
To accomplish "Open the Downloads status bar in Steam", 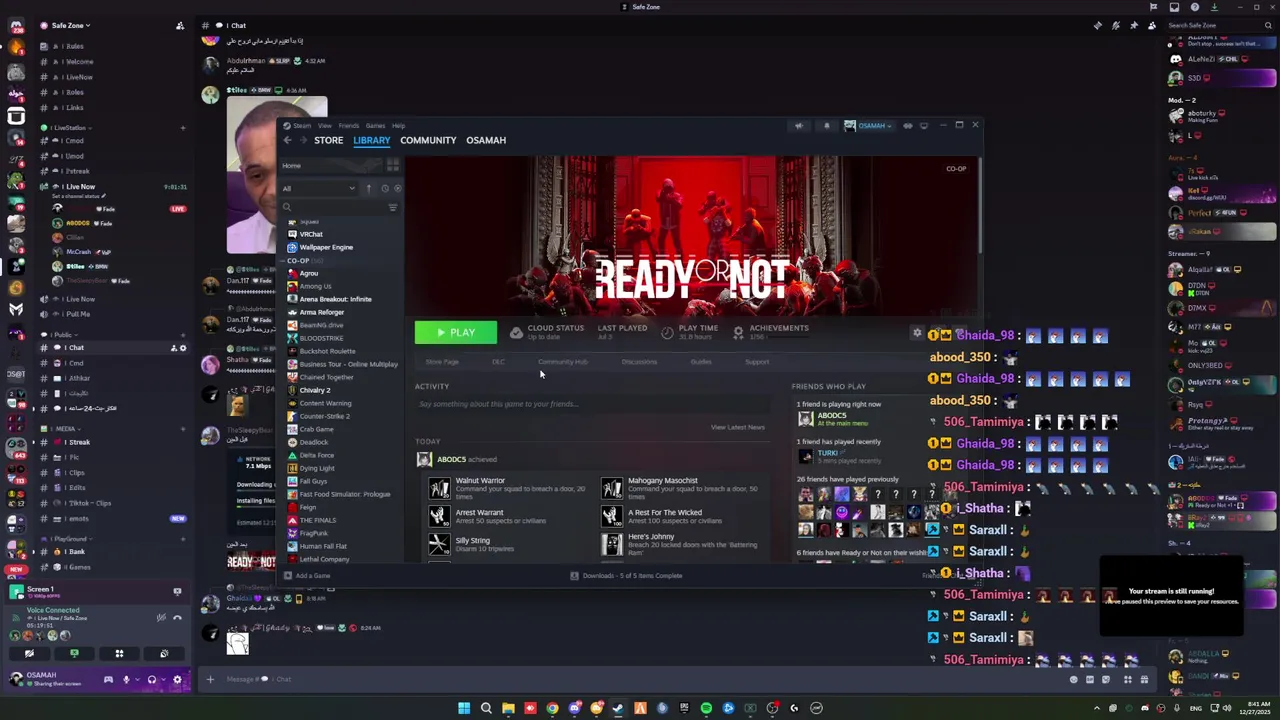I will [626, 576].
